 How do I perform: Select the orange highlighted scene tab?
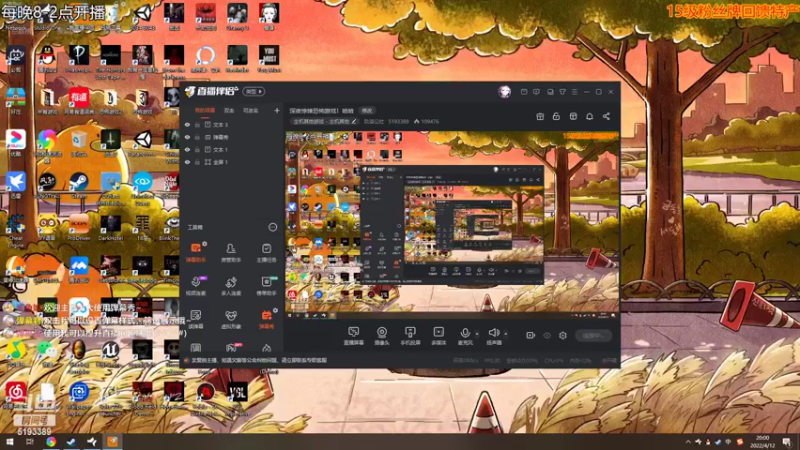[x=205, y=110]
